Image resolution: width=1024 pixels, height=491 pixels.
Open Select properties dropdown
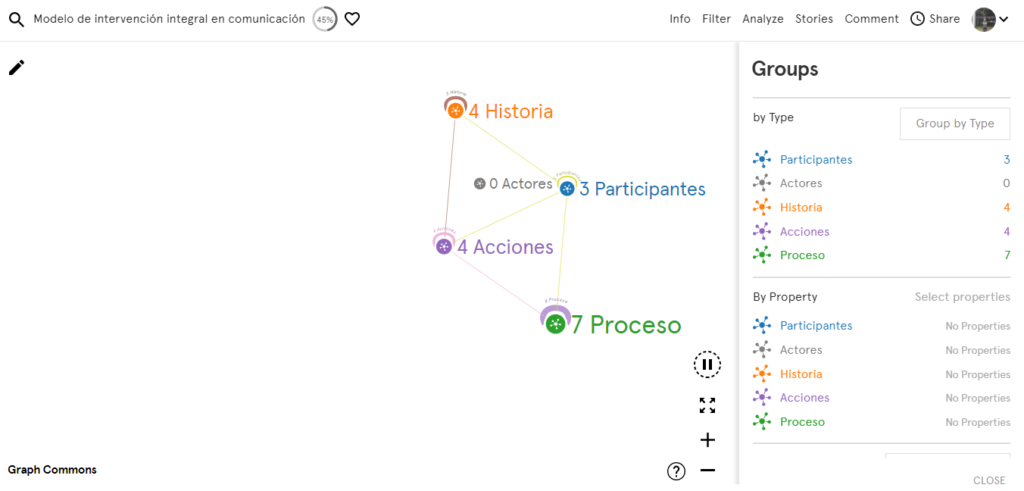point(962,297)
